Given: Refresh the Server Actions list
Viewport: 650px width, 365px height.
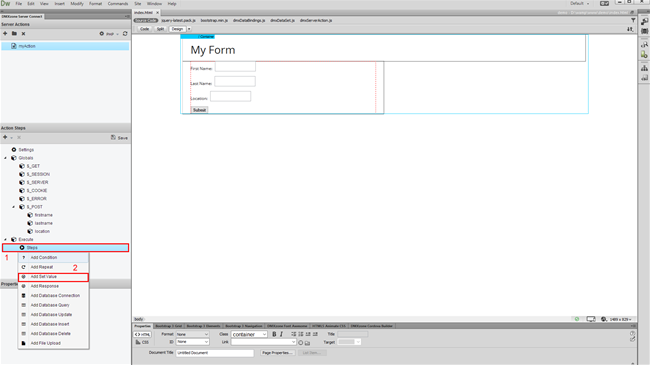Looking at the screenshot, I should click(x=125, y=34).
